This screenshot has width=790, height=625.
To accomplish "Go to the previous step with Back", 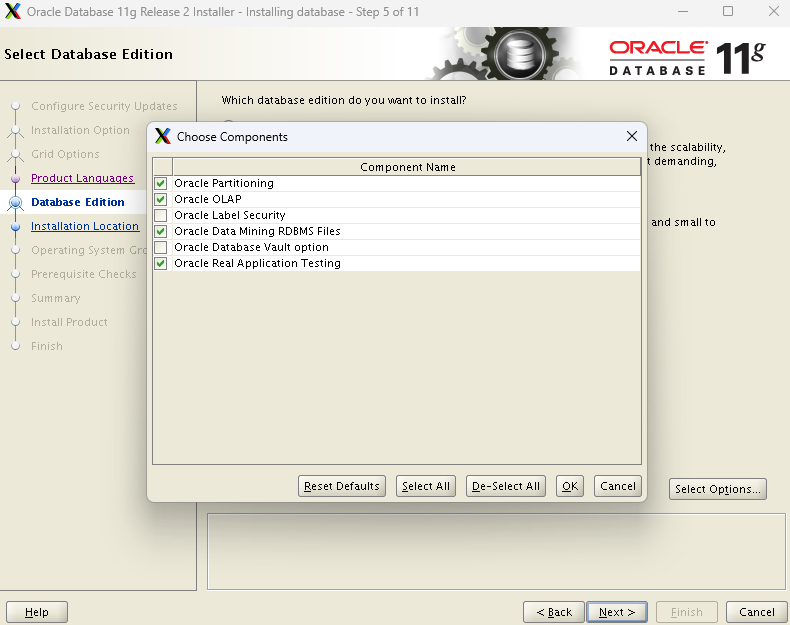I will 554,612.
